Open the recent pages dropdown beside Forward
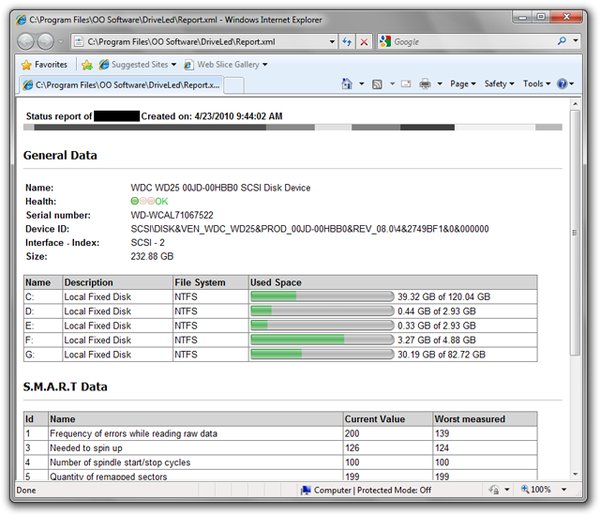600x515 pixels. 60,42
